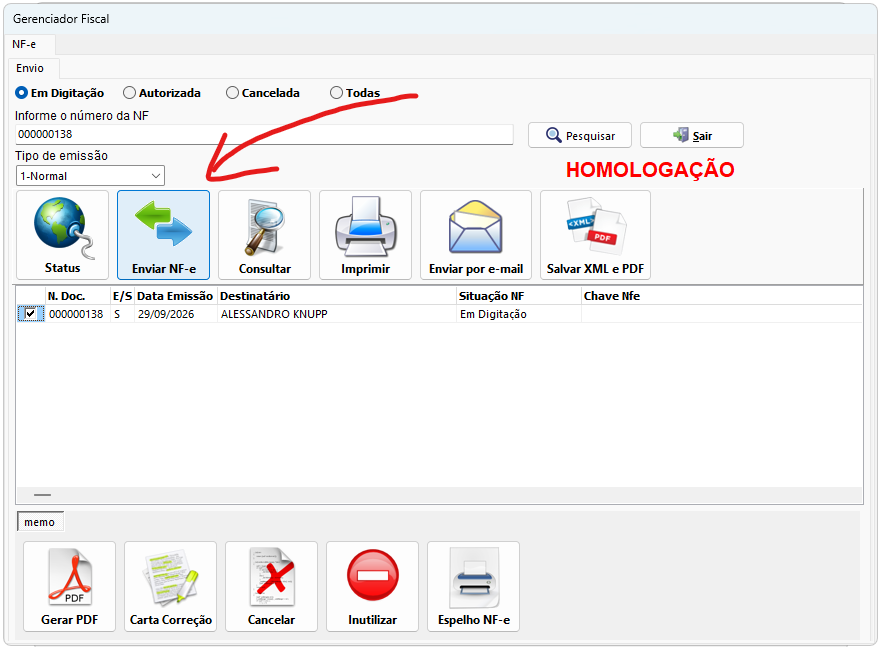Check the SEFAZ Status globe icon
The height and width of the screenshot is (647, 879).
click(x=62, y=234)
